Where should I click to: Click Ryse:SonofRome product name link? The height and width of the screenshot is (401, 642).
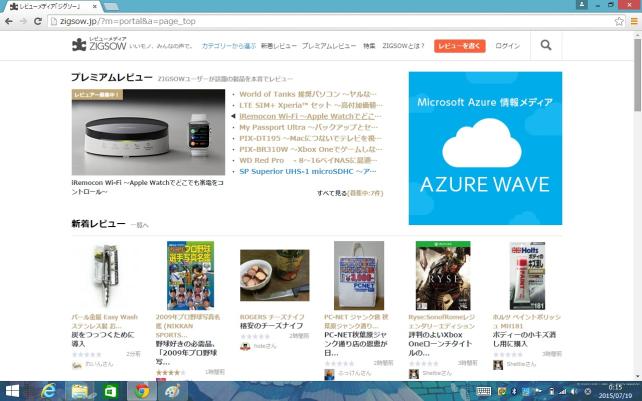point(441,322)
